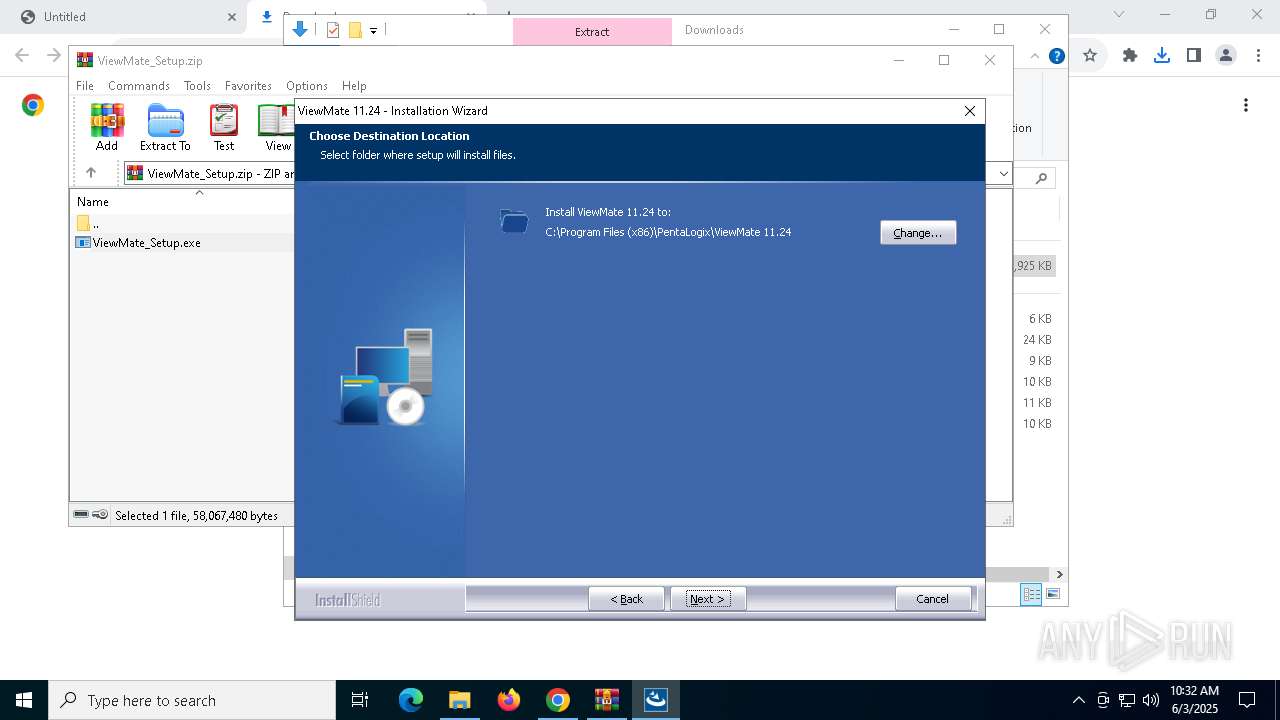Screen dimensions: 1280x720
Task: Open Chrome profile avatar
Action: point(1226,56)
